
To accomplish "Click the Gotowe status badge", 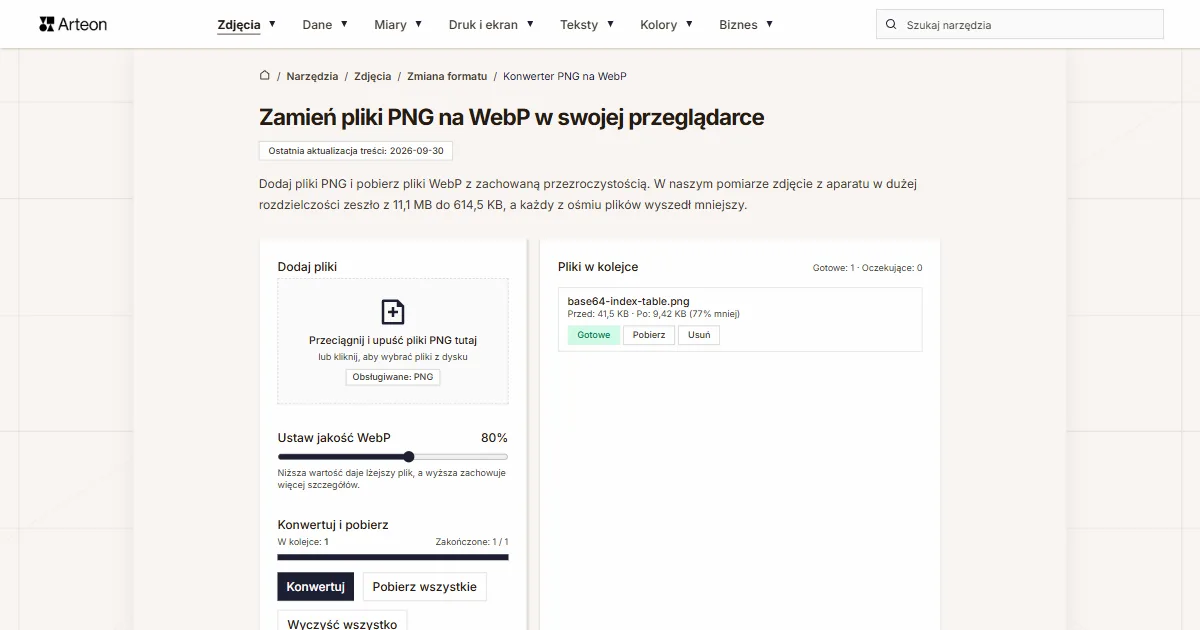I will point(593,335).
